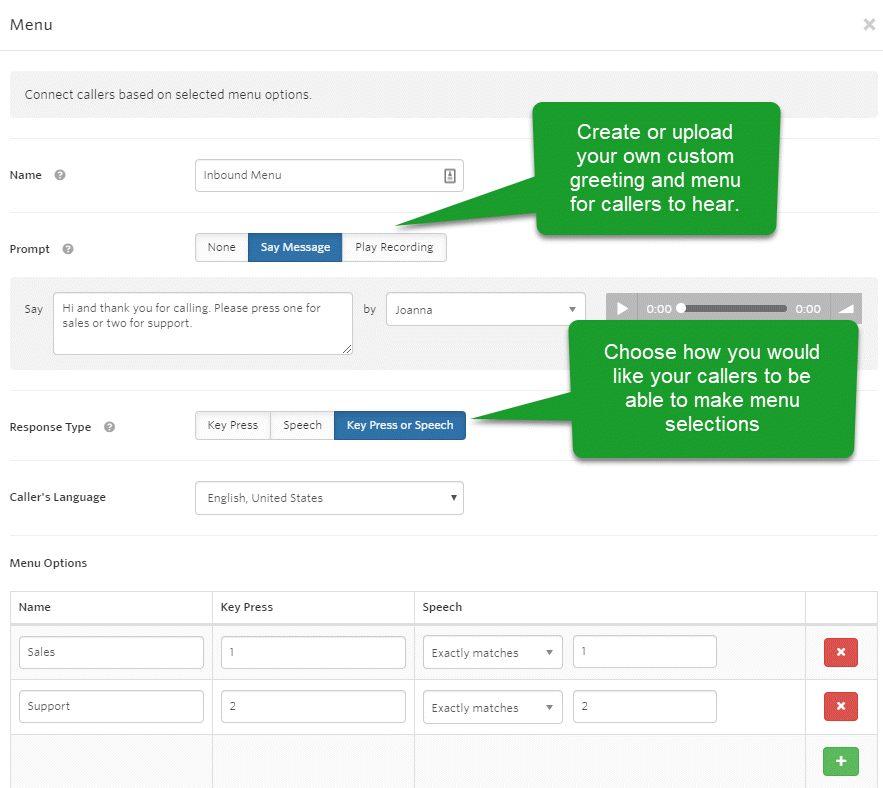Close the Menu dialog
Image resolution: width=883 pixels, height=788 pixels.
tap(869, 24)
